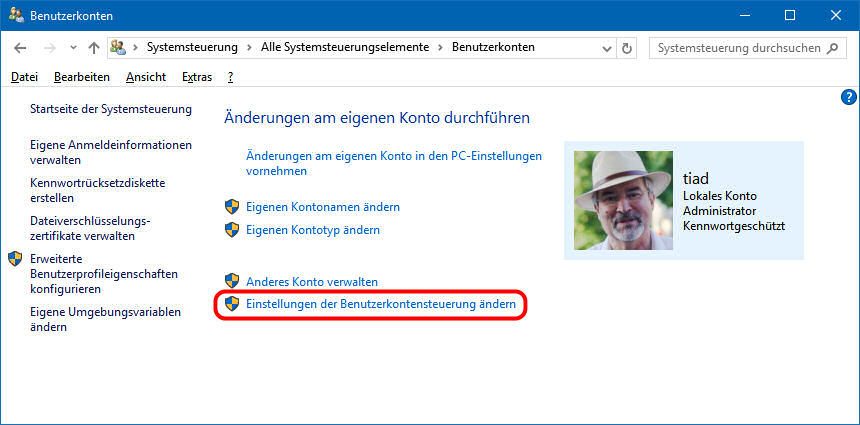The width and height of the screenshot is (860, 425).
Task: Click Kennwortrücksetzdiskette erstellen link
Action: pos(97,190)
